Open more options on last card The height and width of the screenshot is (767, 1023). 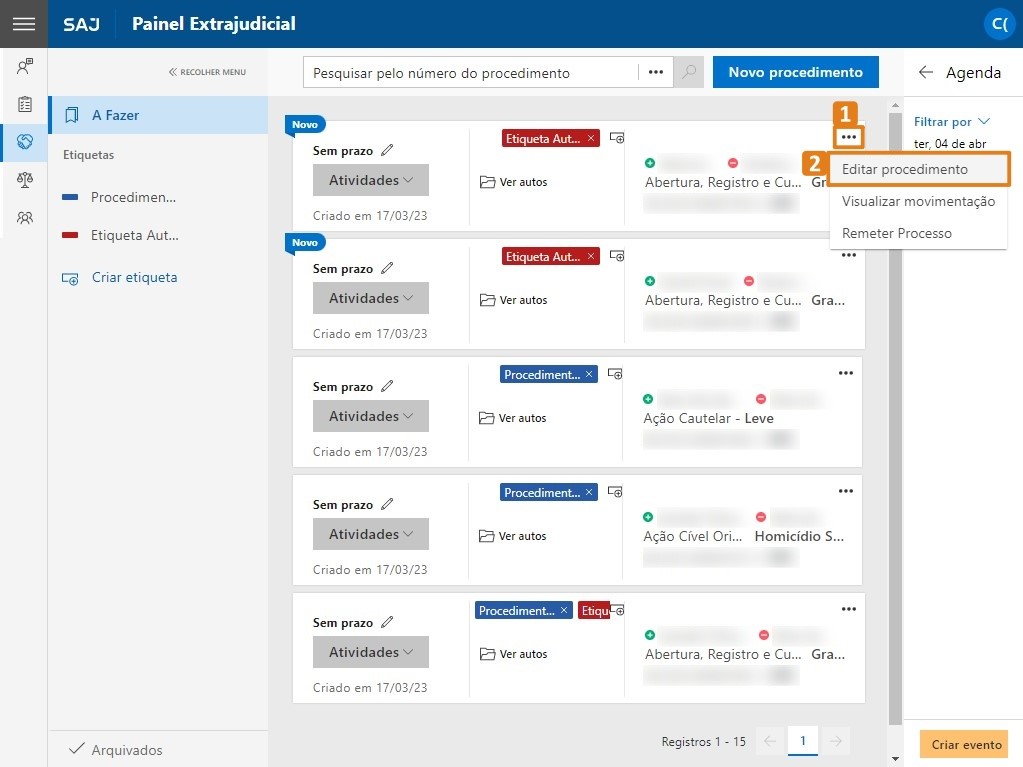[848, 609]
